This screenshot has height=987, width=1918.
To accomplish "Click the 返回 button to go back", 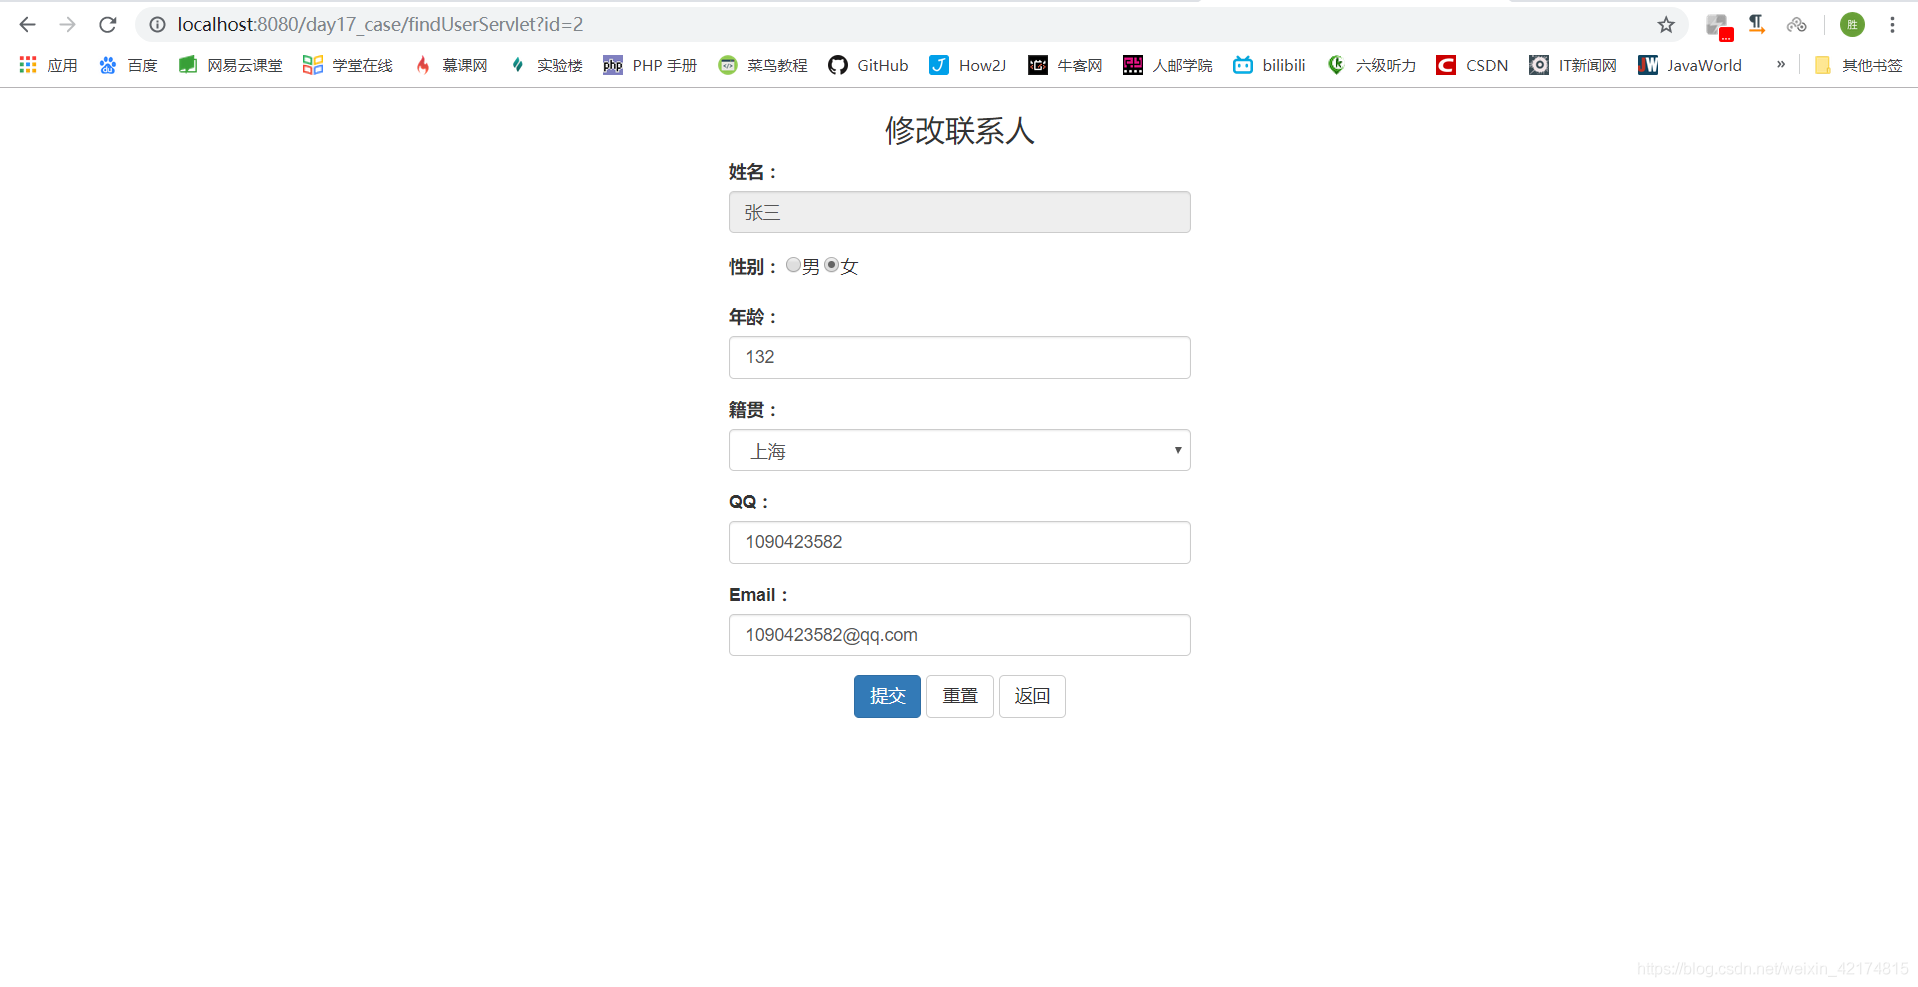I will [1032, 696].
